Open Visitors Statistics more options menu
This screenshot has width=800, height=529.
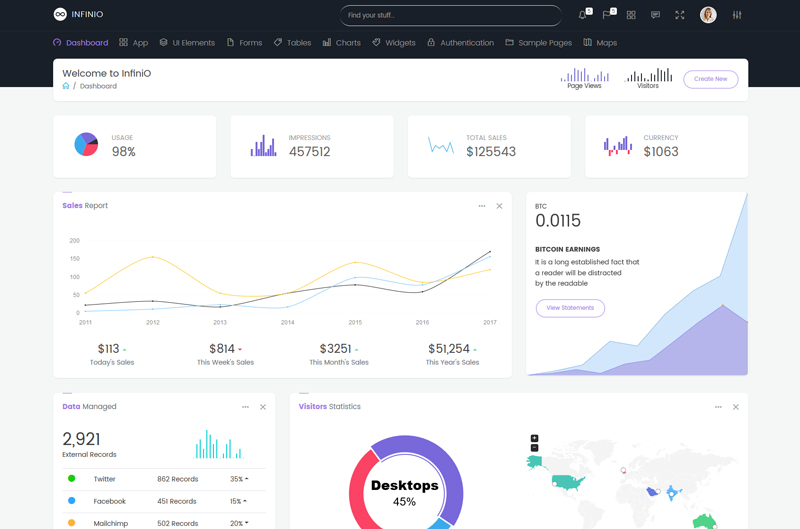point(718,407)
